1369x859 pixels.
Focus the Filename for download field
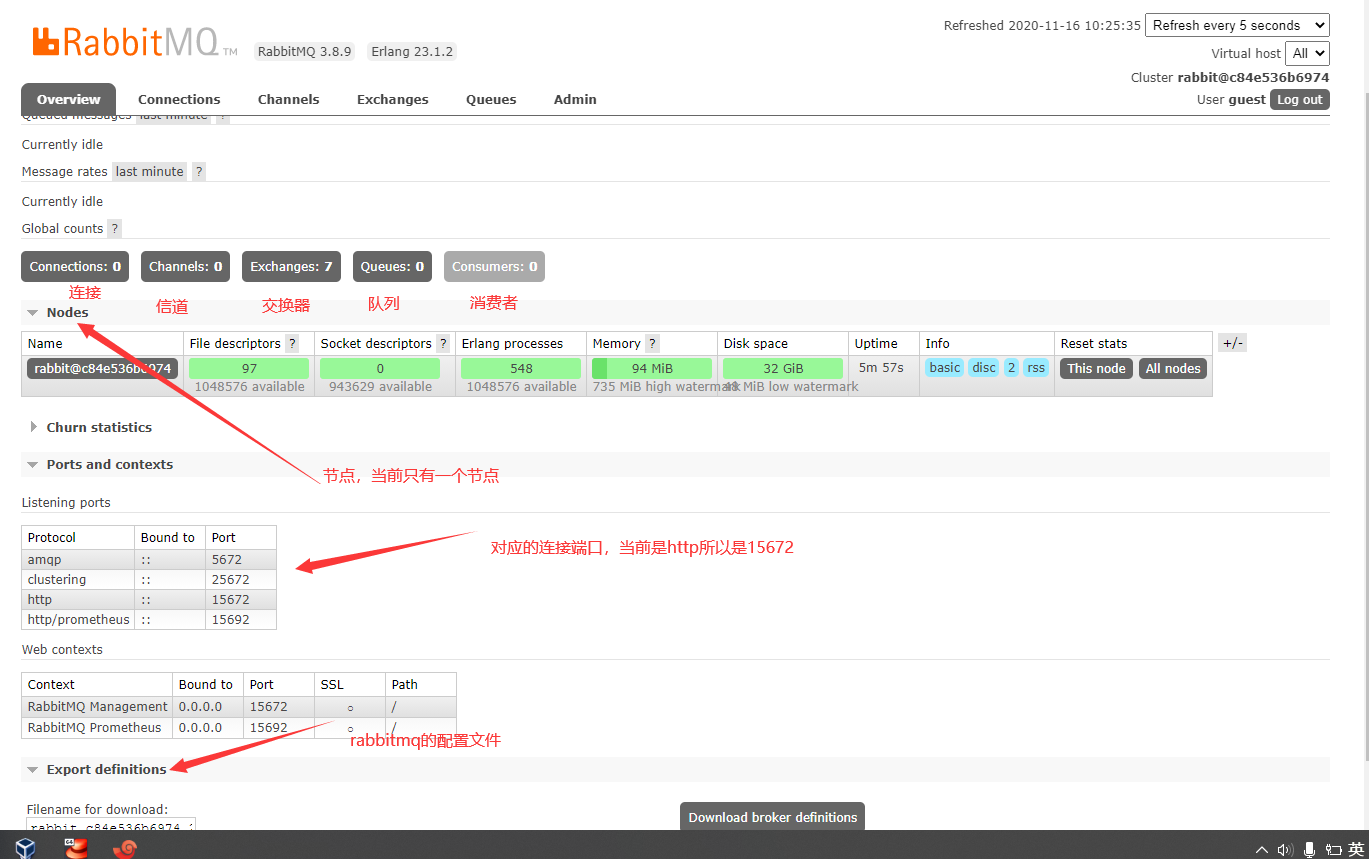(x=111, y=825)
